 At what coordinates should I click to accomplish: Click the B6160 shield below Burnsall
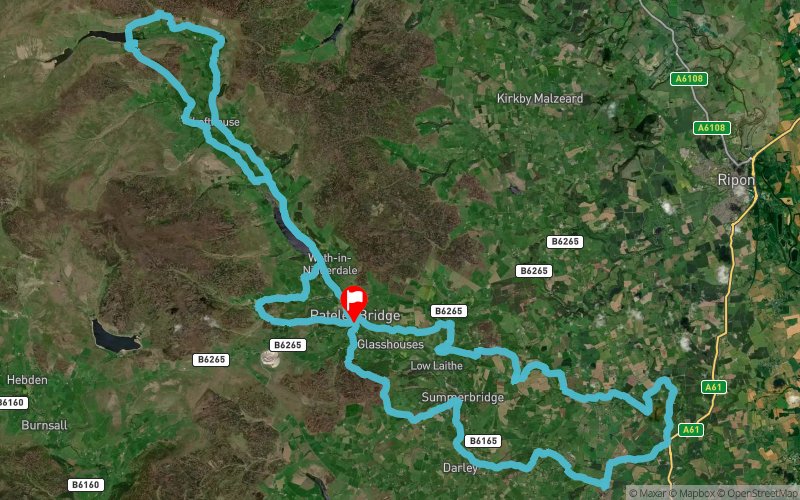coord(86,484)
